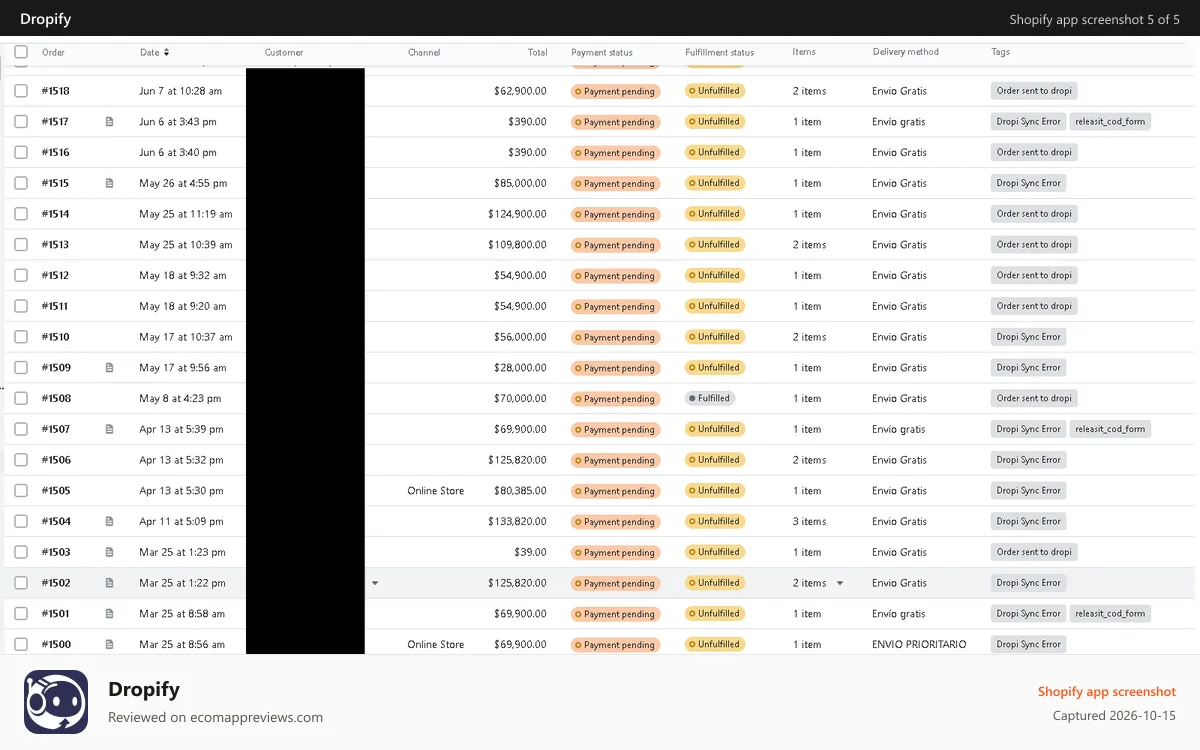Click the $39.00 total on order #1503

point(531,552)
